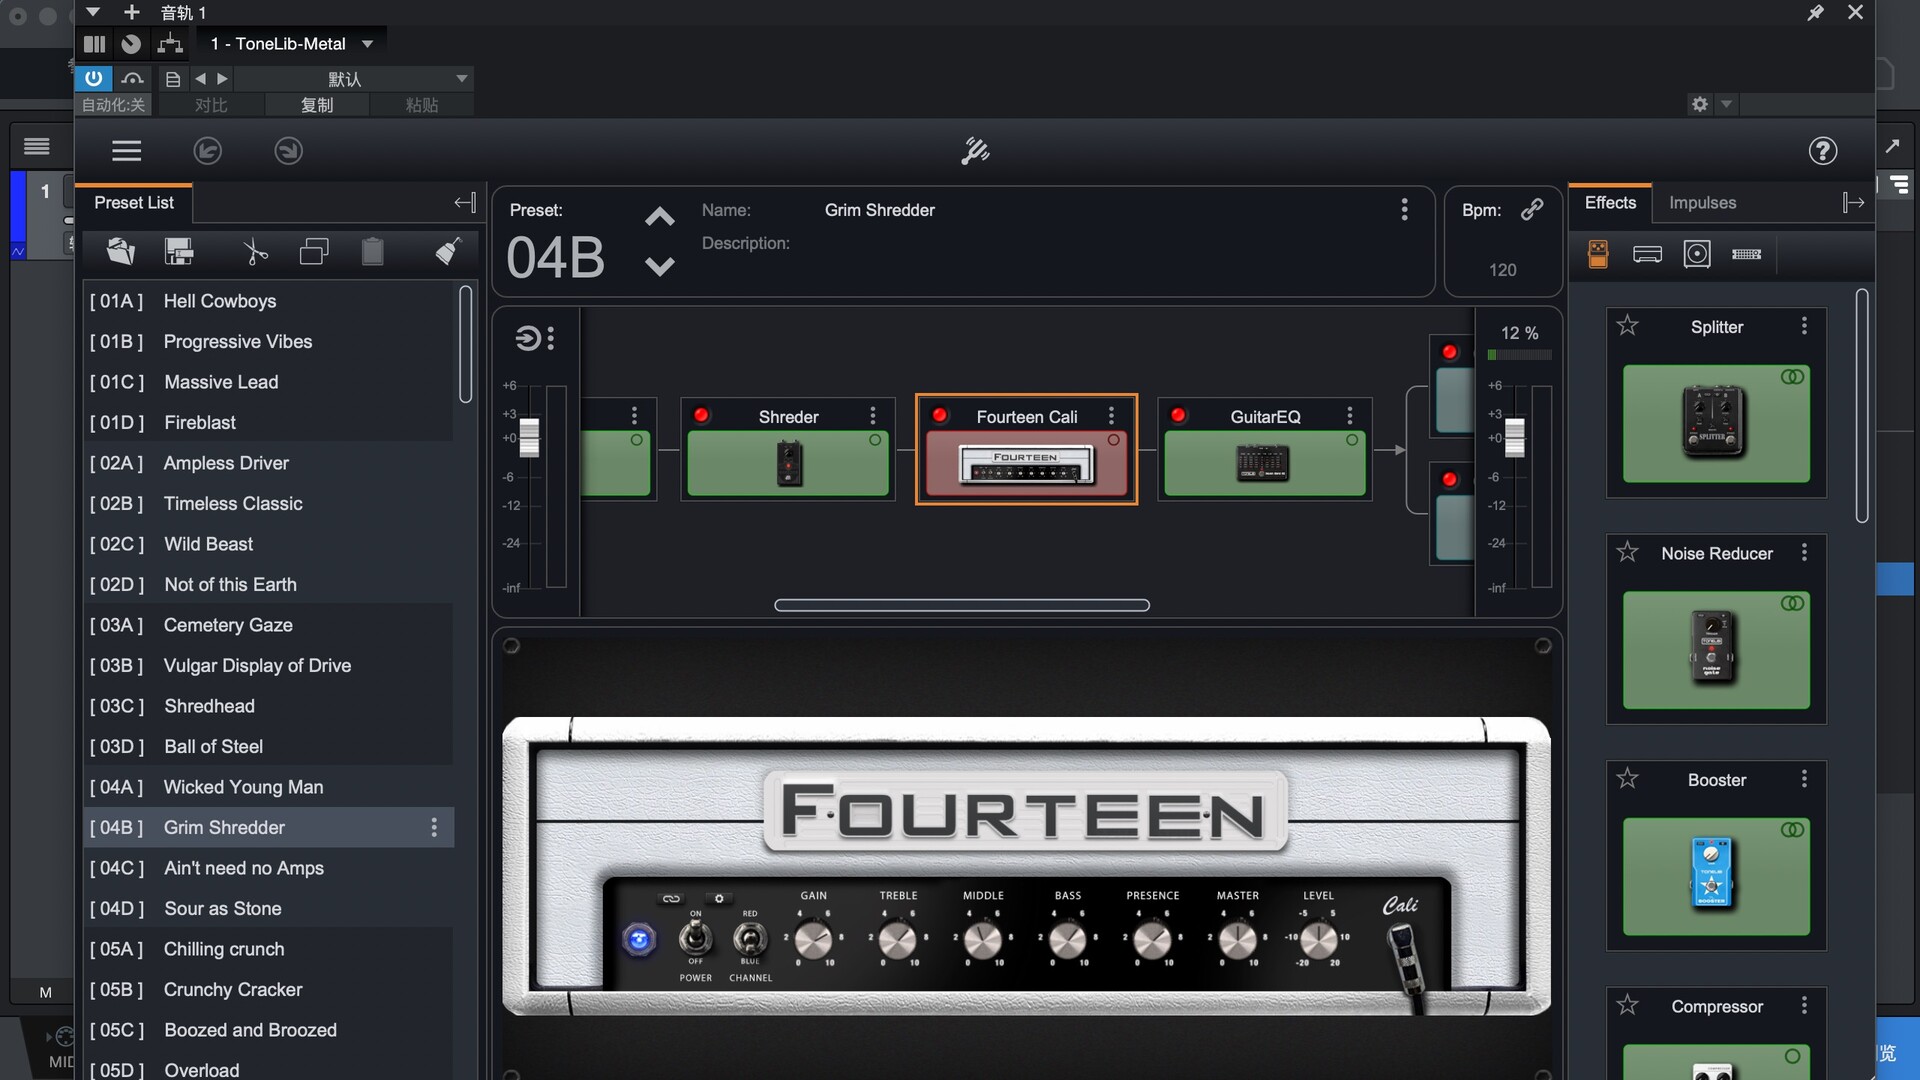
Task: Favorite the Splitter effect star
Action: click(x=1627, y=325)
